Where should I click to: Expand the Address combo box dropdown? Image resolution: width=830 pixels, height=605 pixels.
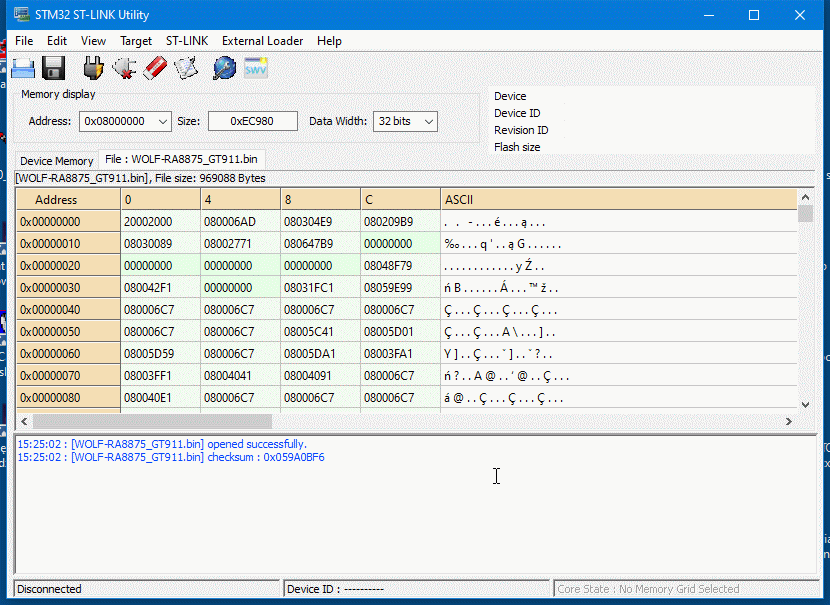163,121
